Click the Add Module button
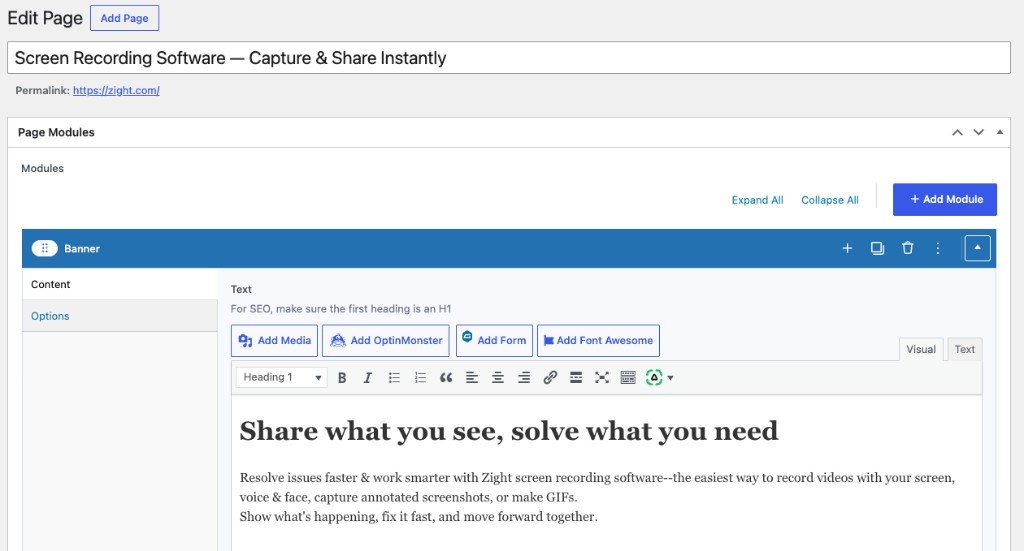 (945, 199)
